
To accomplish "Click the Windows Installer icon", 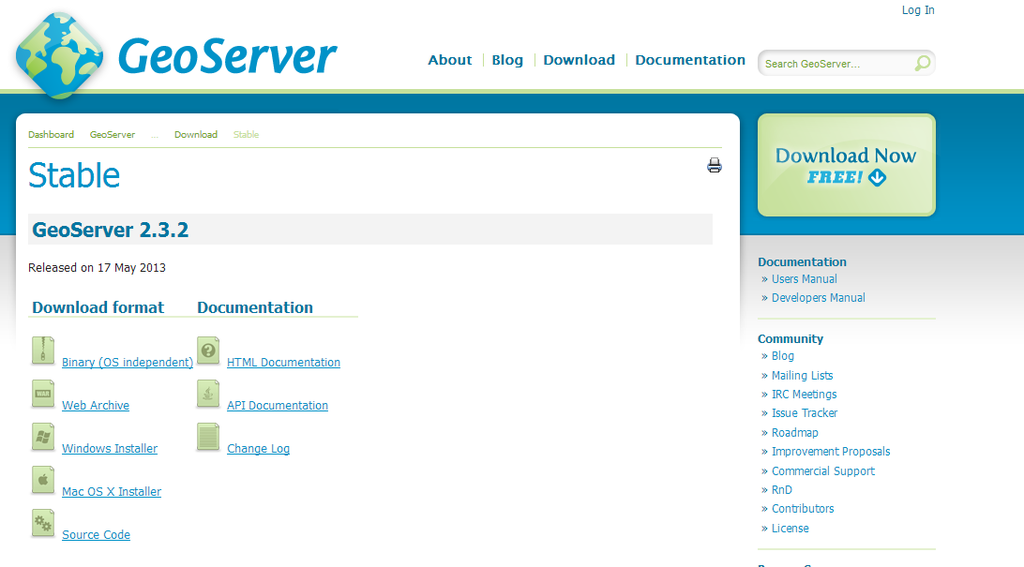I will (43, 437).
